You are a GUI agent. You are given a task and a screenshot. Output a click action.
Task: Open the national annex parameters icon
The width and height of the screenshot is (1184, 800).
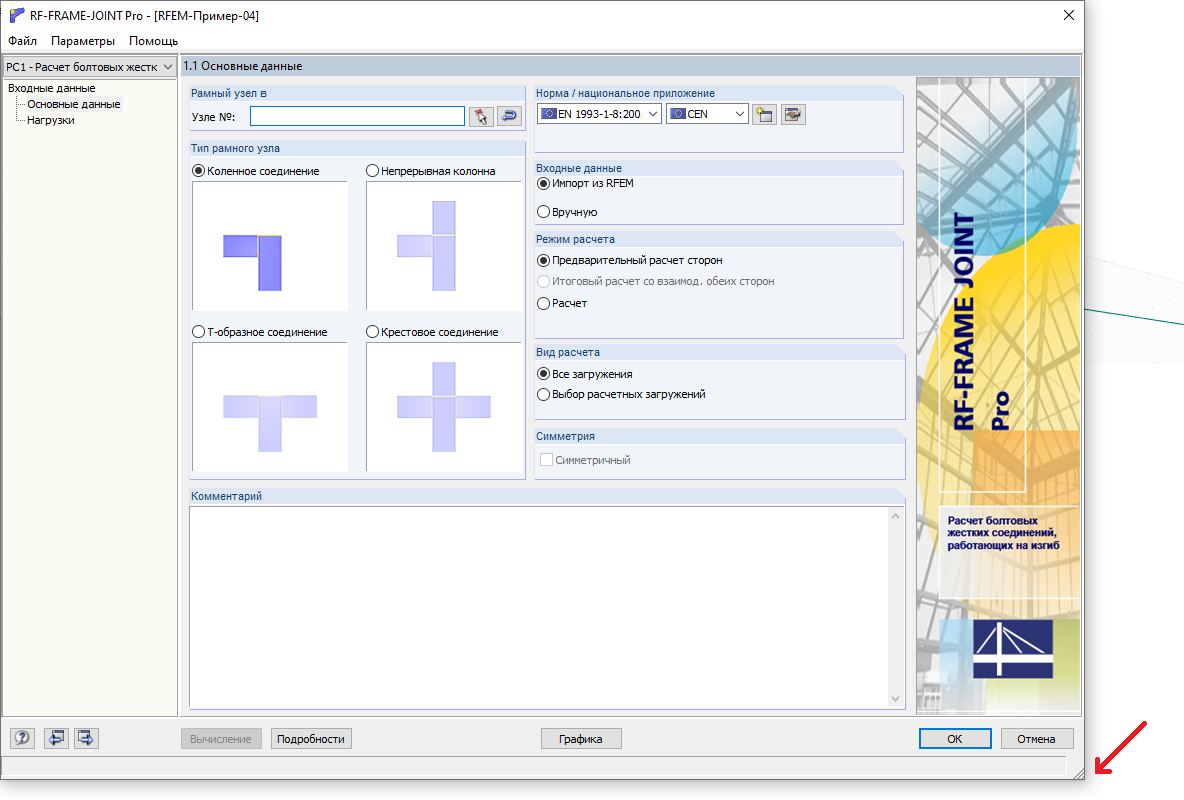pyautogui.click(x=793, y=114)
